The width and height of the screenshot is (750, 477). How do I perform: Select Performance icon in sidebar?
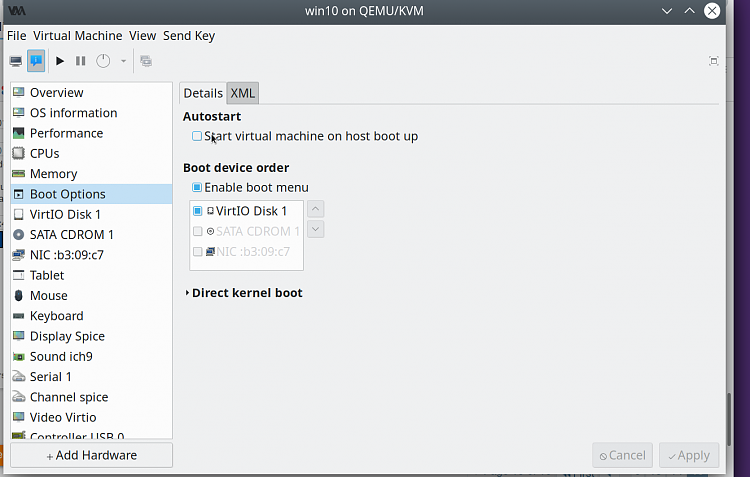tap(19, 133)
